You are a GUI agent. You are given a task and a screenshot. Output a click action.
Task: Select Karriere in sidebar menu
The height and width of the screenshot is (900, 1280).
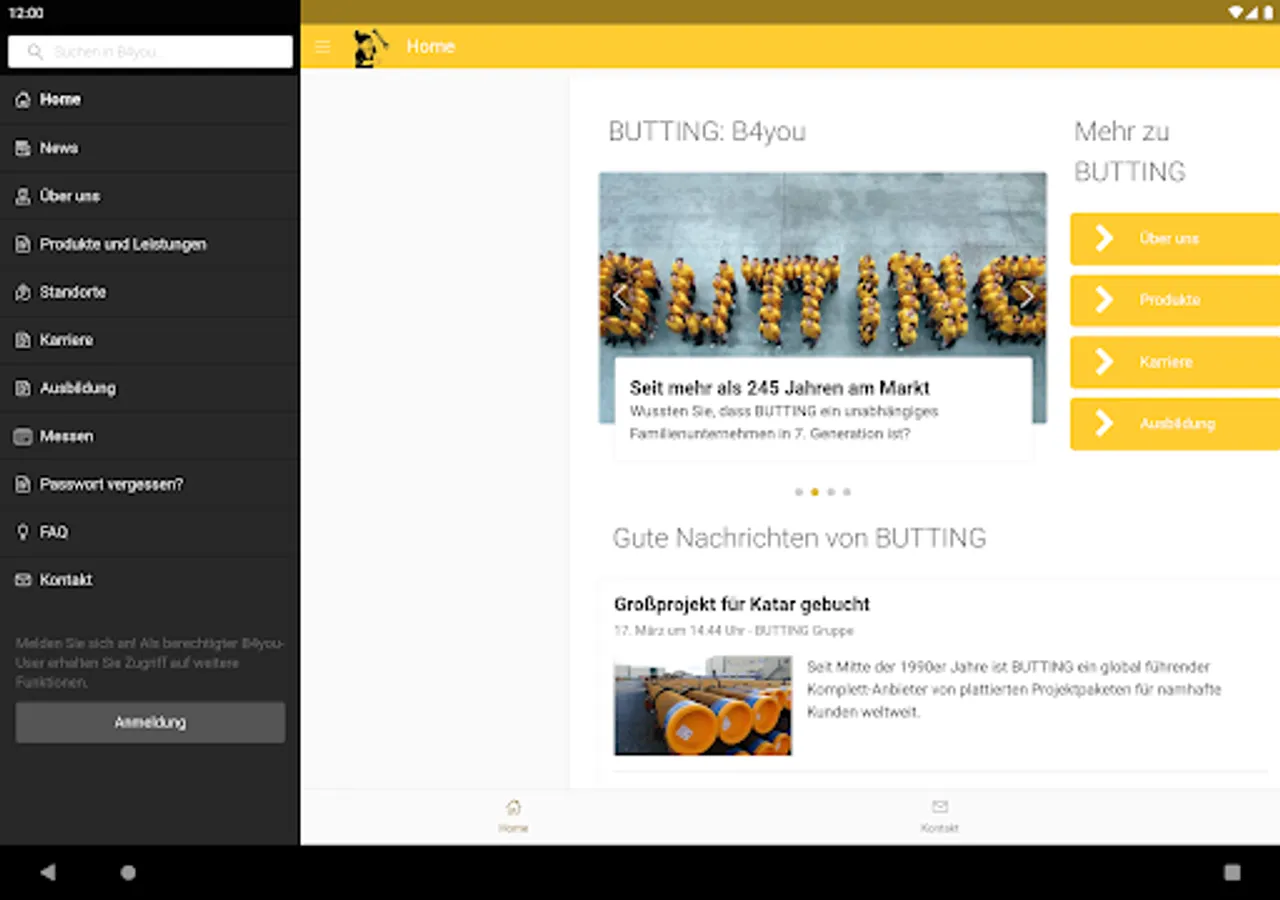150,340
